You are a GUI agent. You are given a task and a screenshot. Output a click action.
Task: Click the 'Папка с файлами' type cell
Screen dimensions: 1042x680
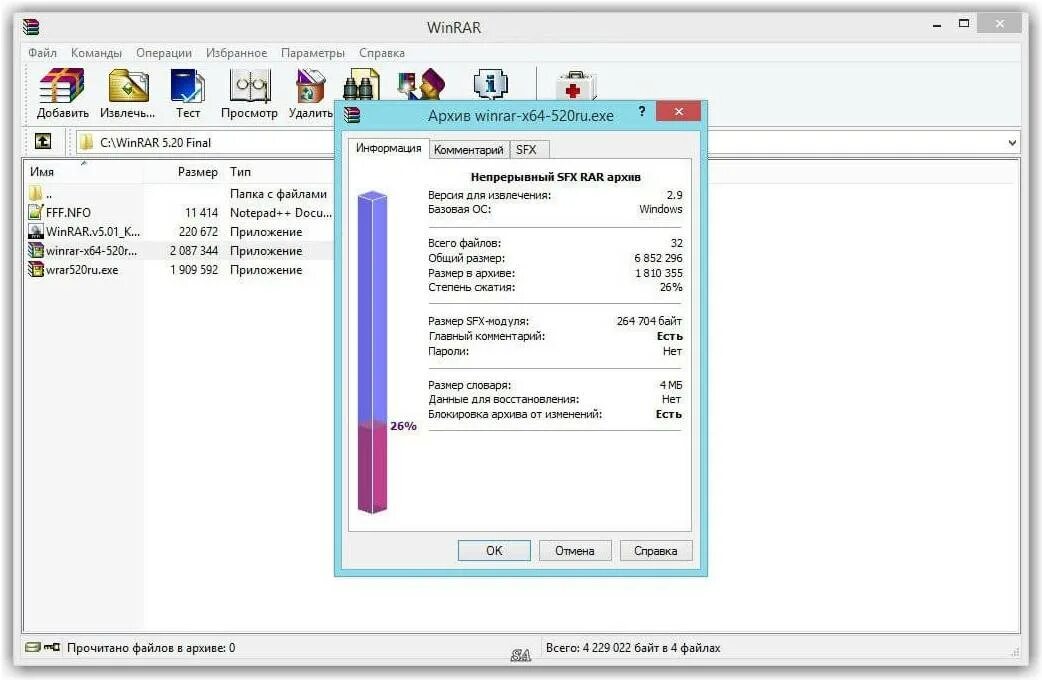click(278, 193)
